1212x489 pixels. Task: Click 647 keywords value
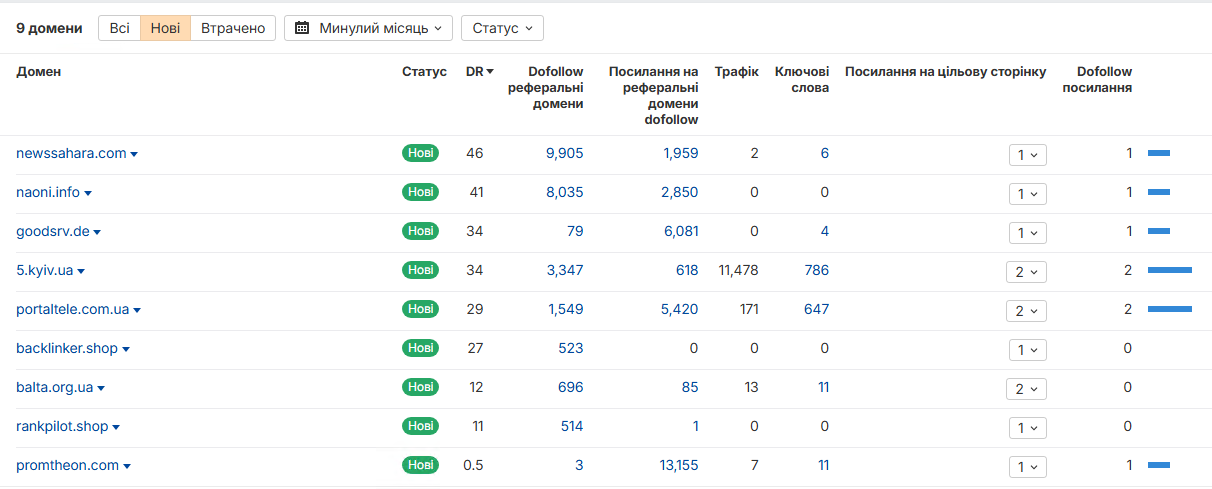pyautogui.click(x=816, y=309)
